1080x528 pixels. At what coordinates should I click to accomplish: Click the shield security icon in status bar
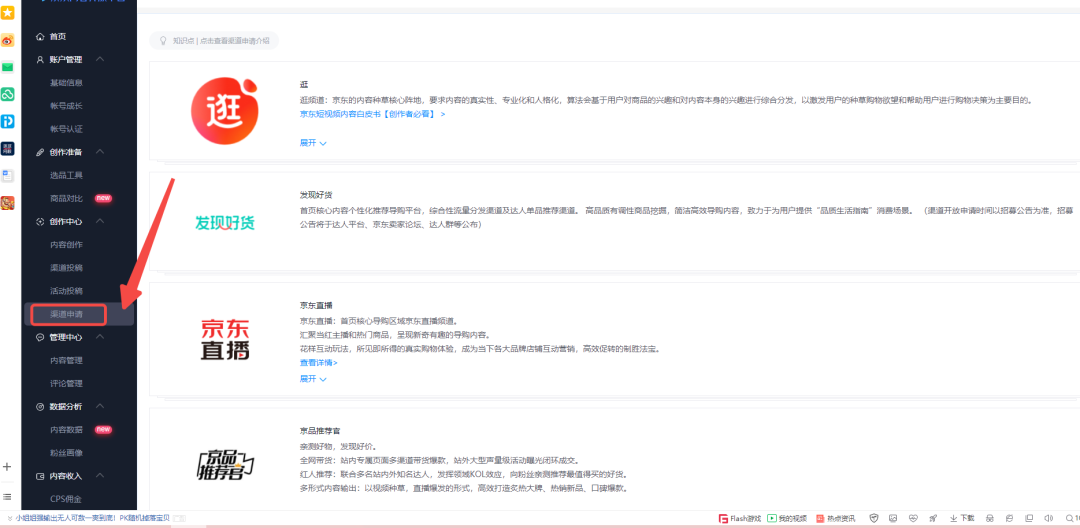pos(873,518)
